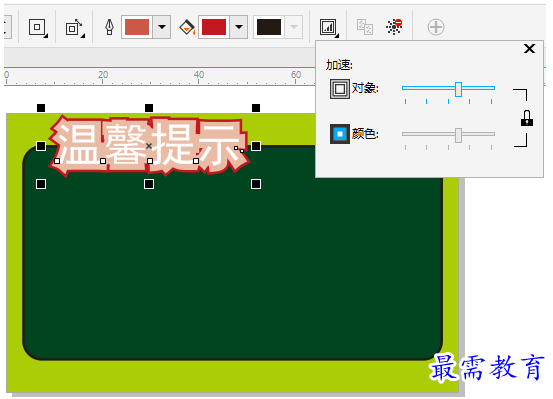Screen dimensions: 553x399
Task: Adjust the object acceleration slider handle
Action: (x=458, y=89)
